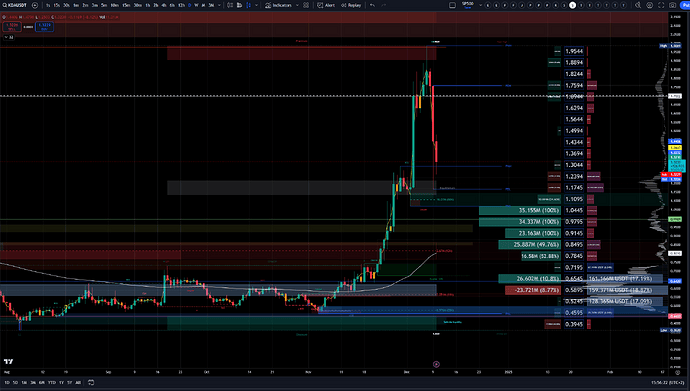690x391 pixels.
Task: Click the symbol search field in the top bar
Action: pyautogui.click(x=15, y=5)
